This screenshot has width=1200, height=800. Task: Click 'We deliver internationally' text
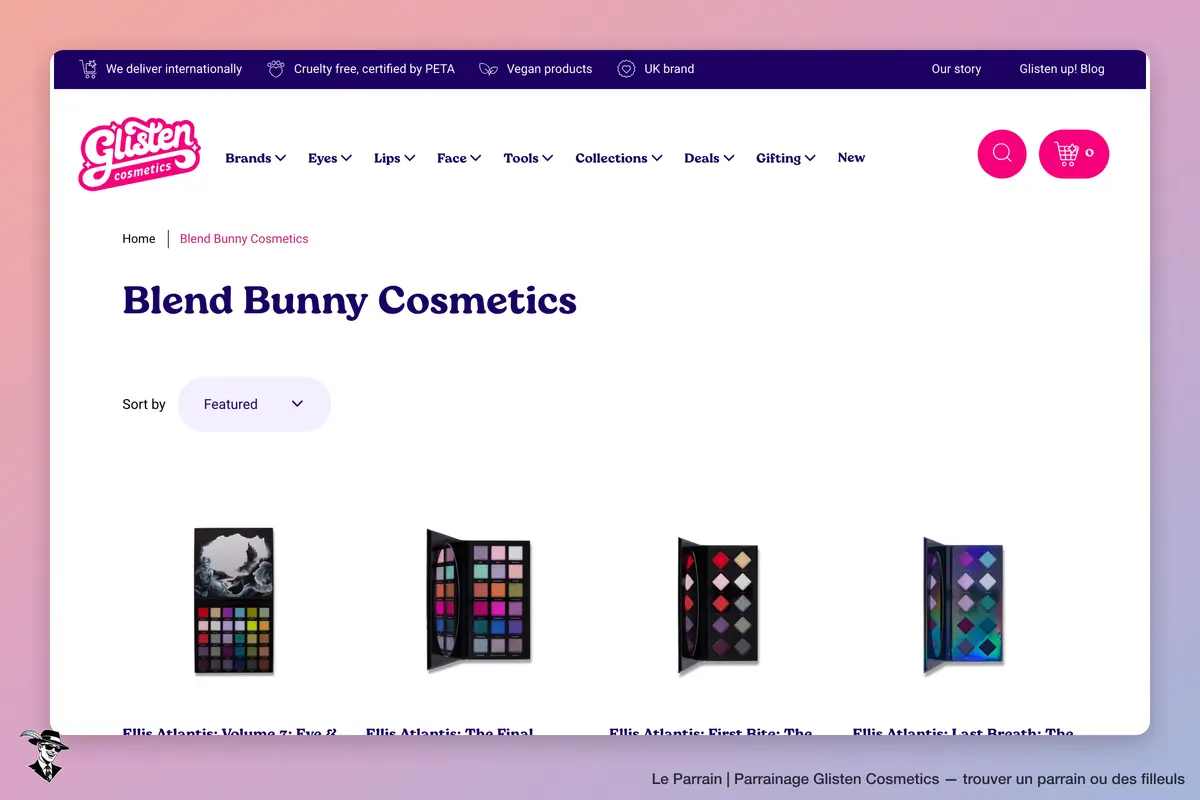pos(174,69)
